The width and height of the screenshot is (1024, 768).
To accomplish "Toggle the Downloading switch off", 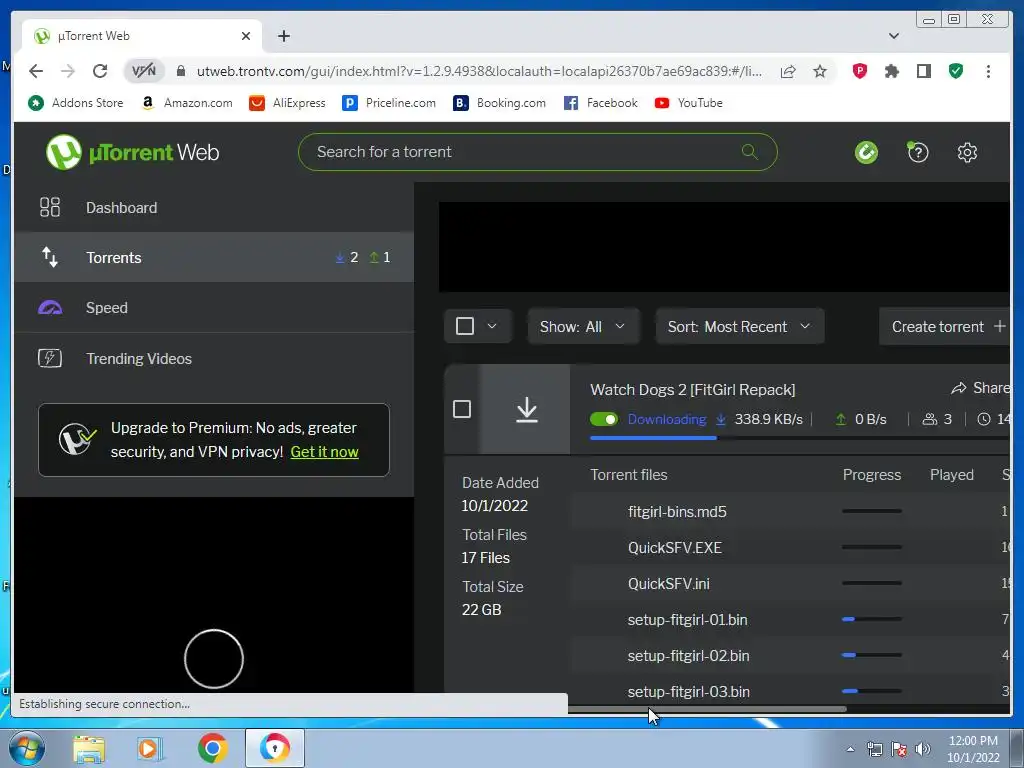I will 603,419.
